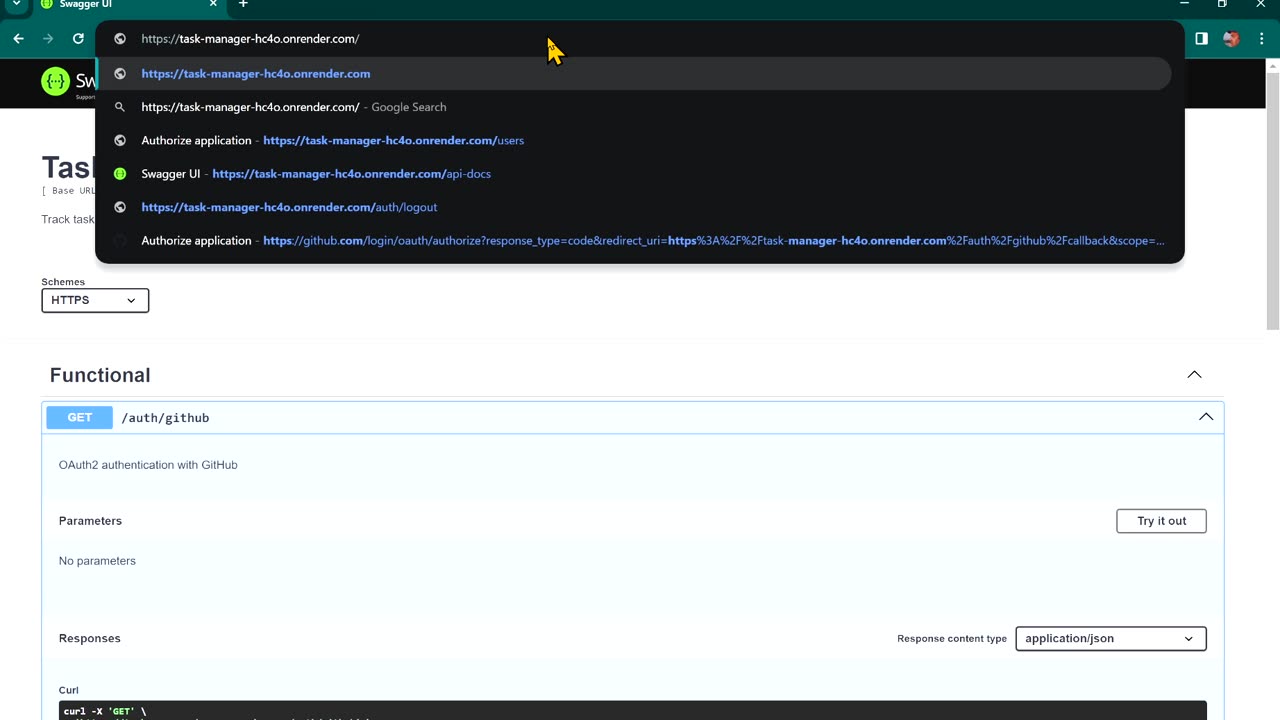This screenshot has width=1280, height=720.
Task: Open the Response content type dropdown
Action: [1111, 639]
